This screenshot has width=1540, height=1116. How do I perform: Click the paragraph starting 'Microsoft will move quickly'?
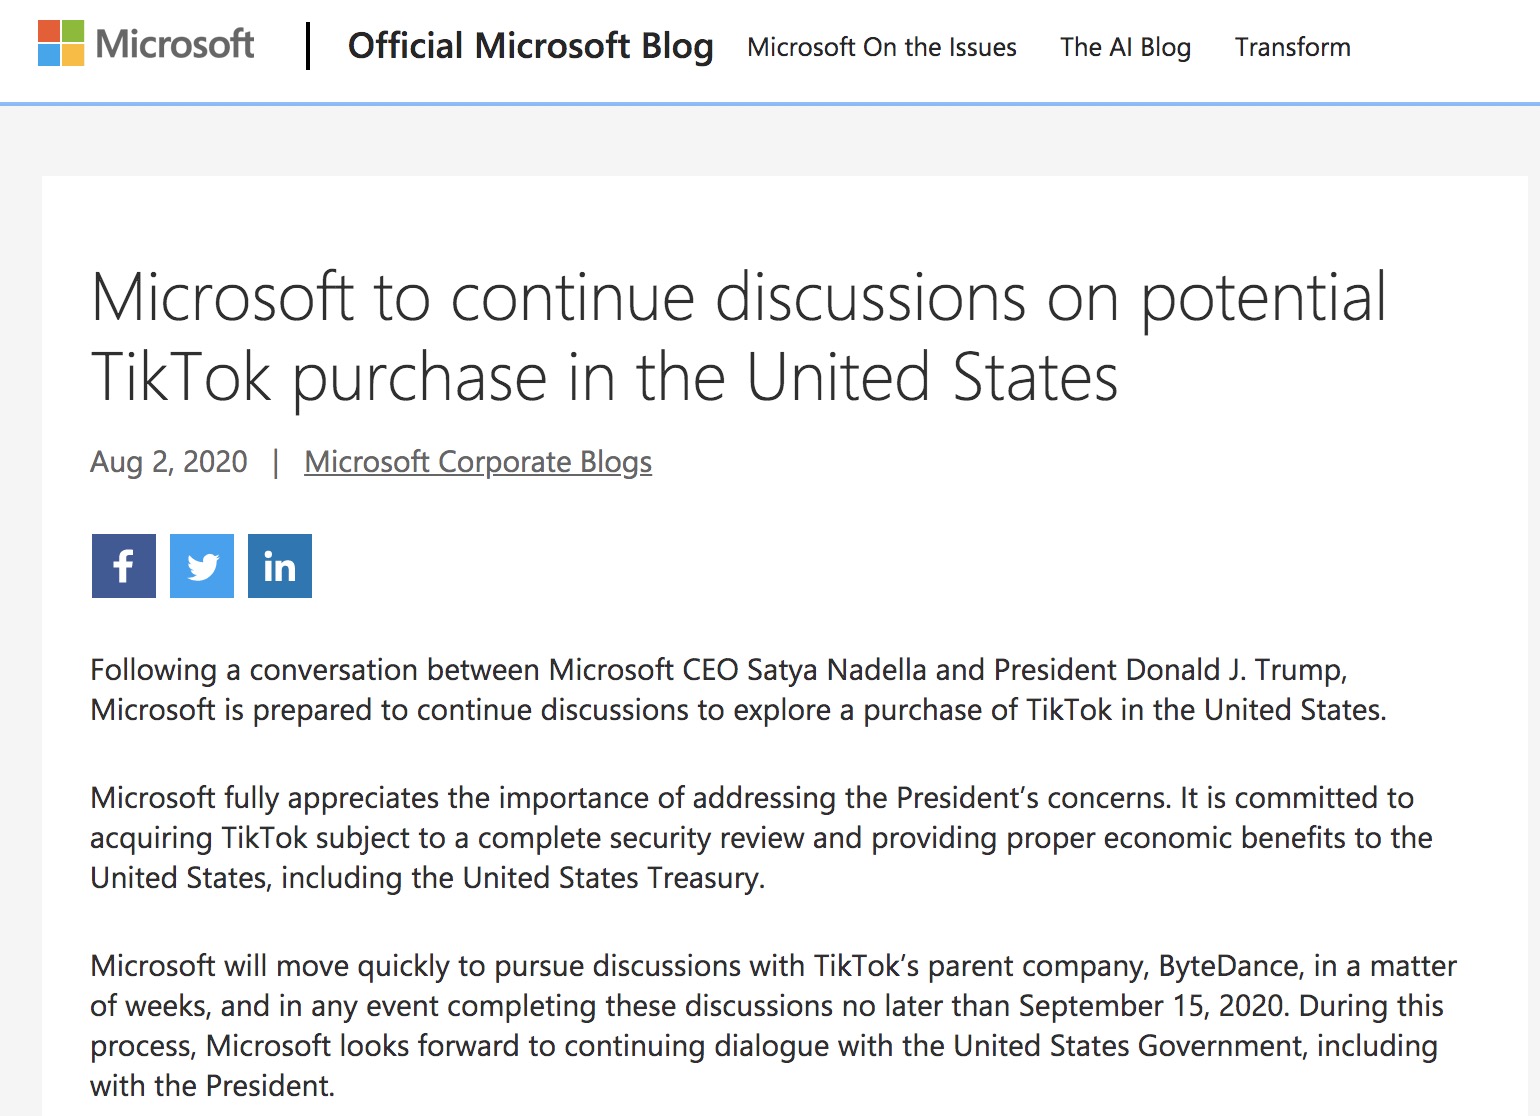click(772, 1025)
